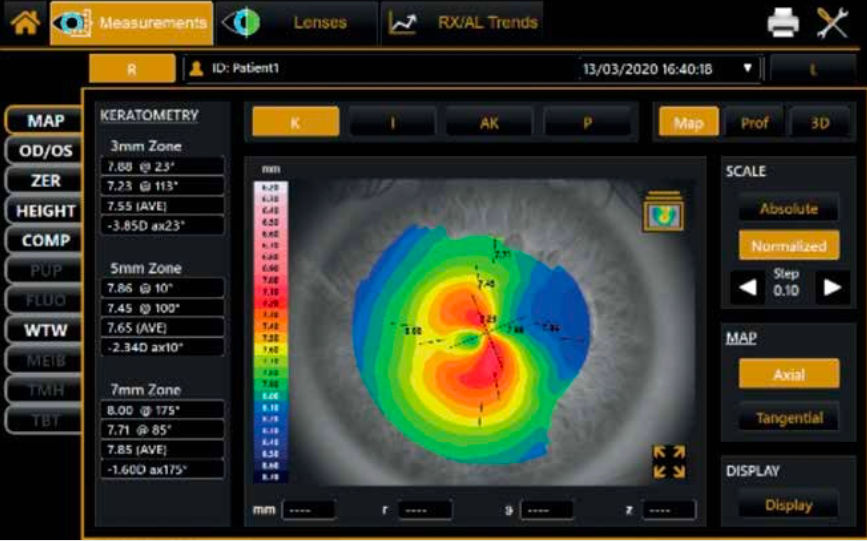The width and height of the screenshot is (867, 541).
Task: Switch to the Measurements tab
Action: tap(132, 23)
